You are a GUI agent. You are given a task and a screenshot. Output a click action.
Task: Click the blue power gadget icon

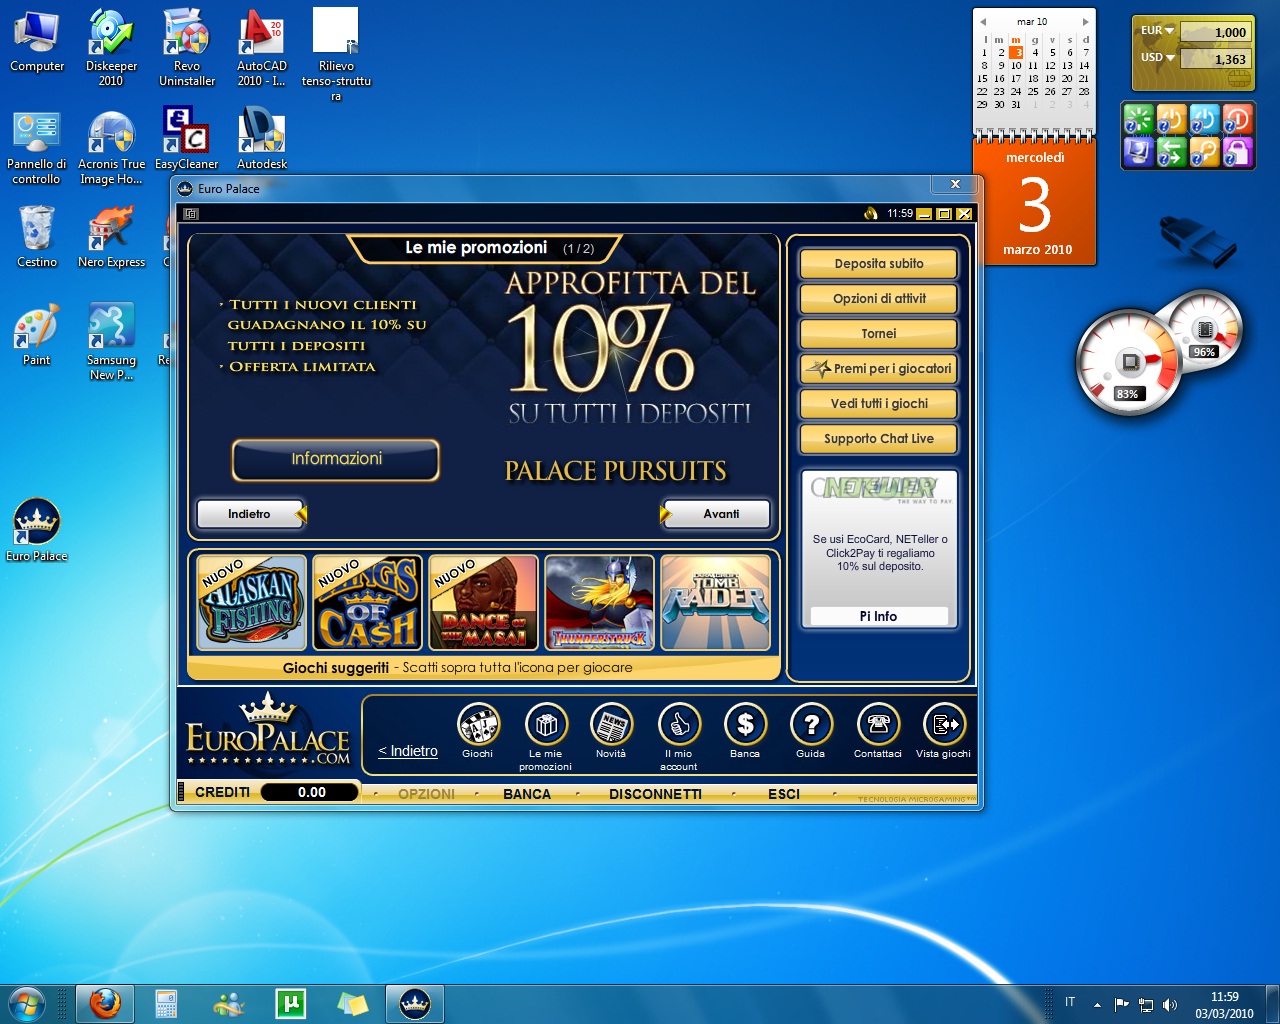[1205, 120]
